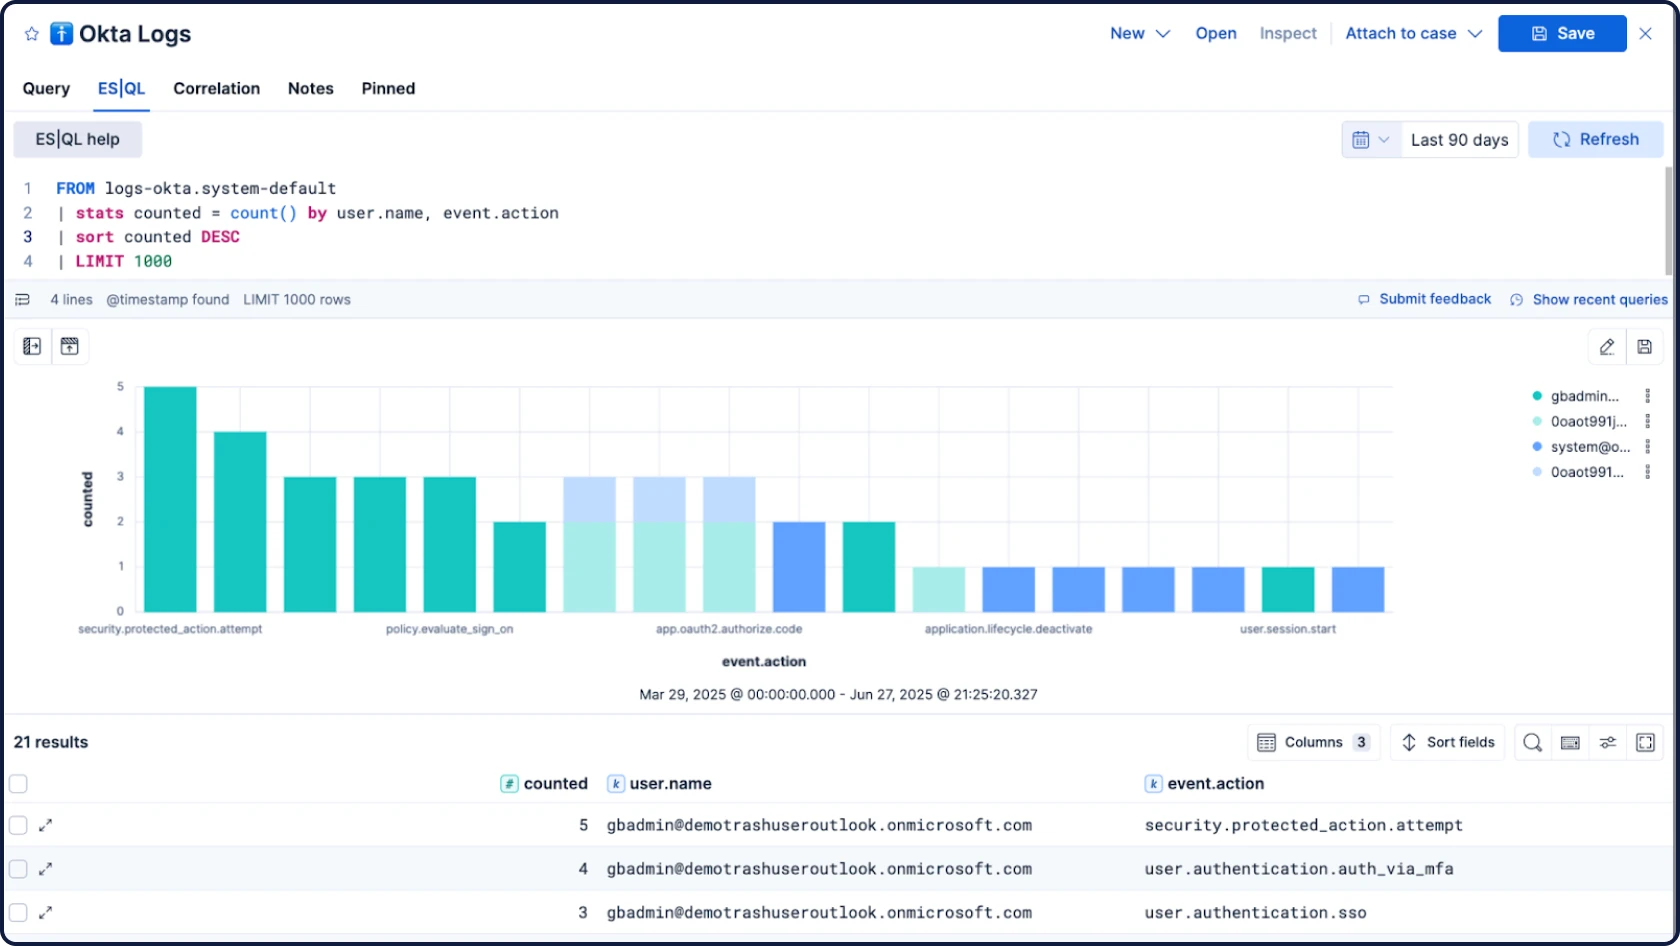This screenshot has width=1680, height=946.
Task: Expand the Attach to case menu
Action: click(x=1413, y=33)
